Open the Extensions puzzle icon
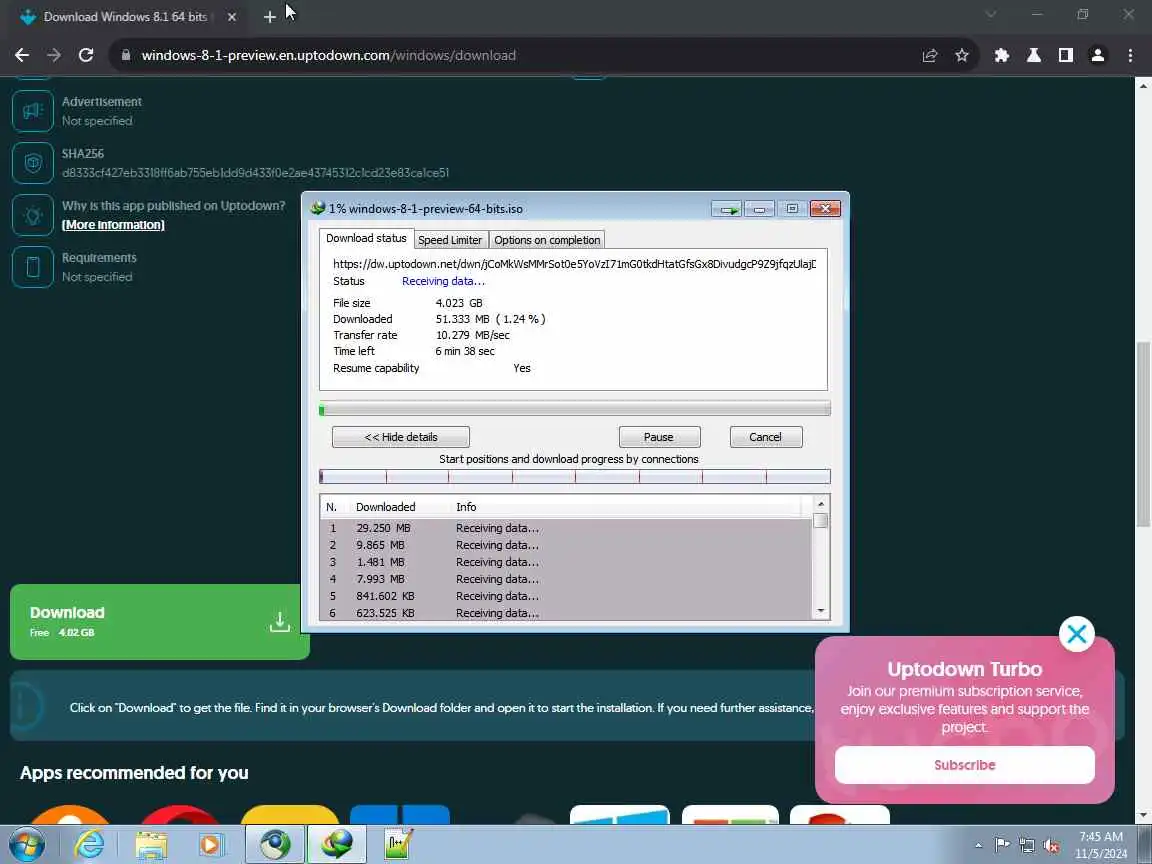Viewport: 1152px width, 864px height. click(1001, 55)
